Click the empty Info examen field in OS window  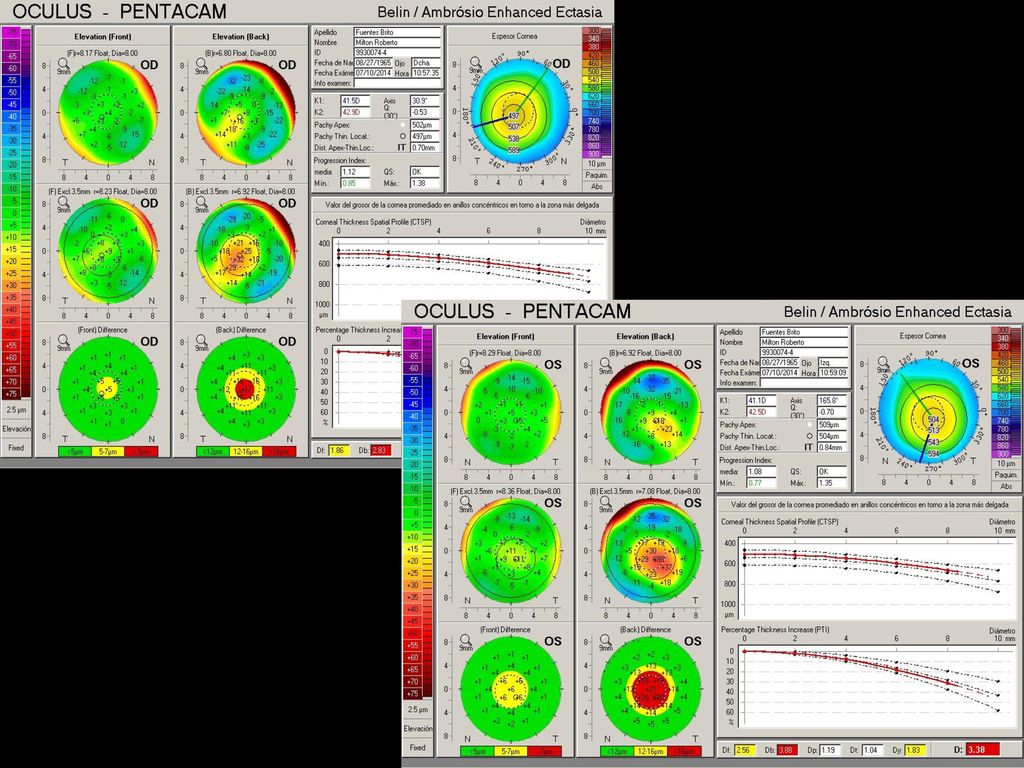click(803, 383)
